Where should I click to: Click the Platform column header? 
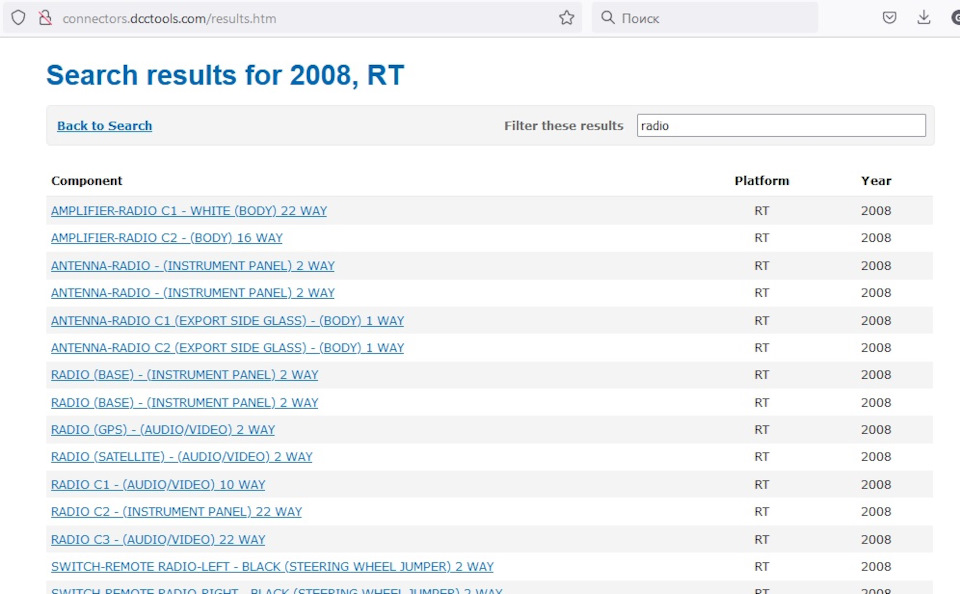[x=762, y=181]
